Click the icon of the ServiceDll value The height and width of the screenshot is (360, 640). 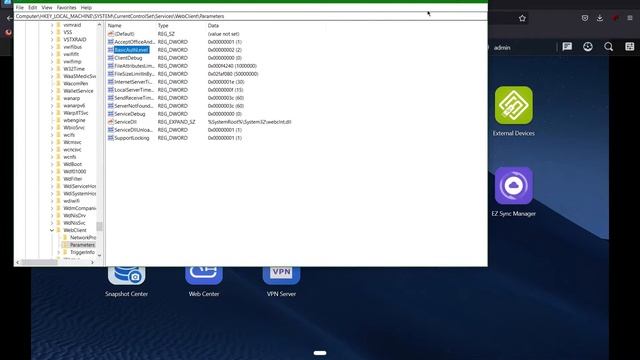111,122
